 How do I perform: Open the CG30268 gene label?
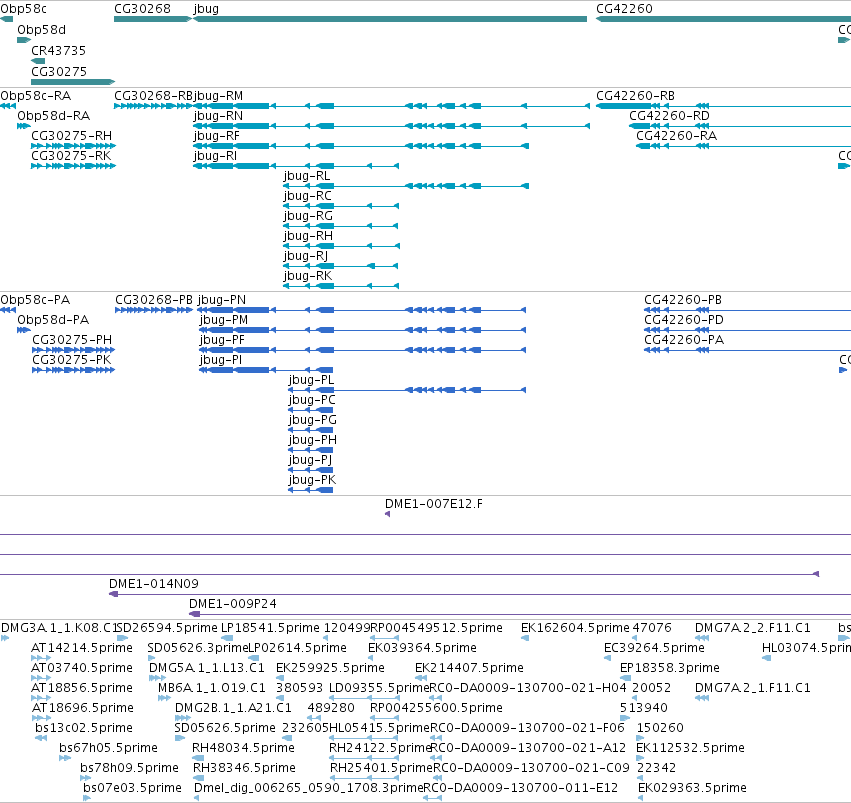coord(142,9)
